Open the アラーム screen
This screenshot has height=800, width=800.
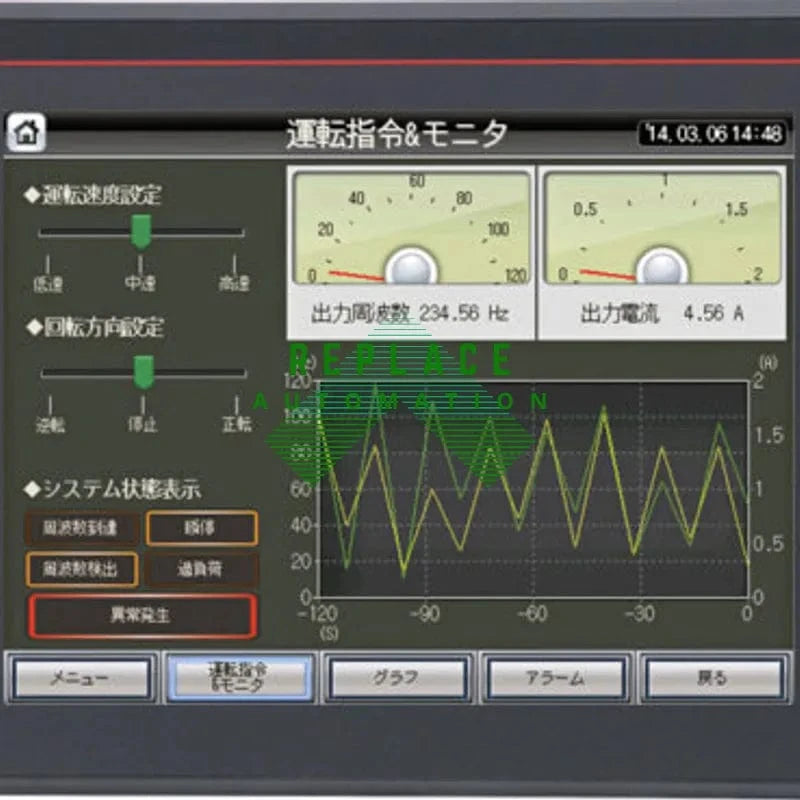click(x=556, y=679)
